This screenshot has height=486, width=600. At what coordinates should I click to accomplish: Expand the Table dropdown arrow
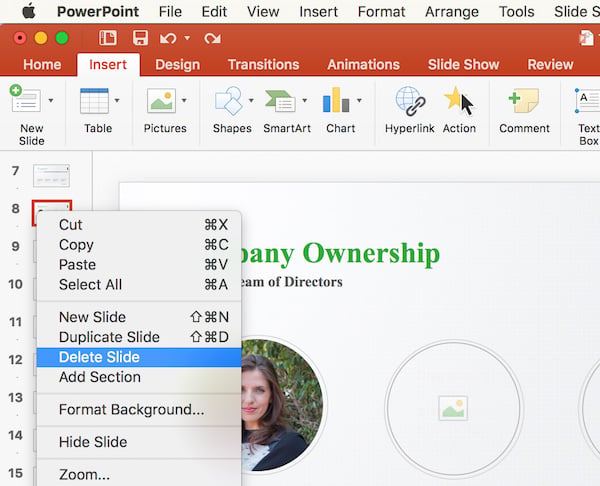pos(117,100)
